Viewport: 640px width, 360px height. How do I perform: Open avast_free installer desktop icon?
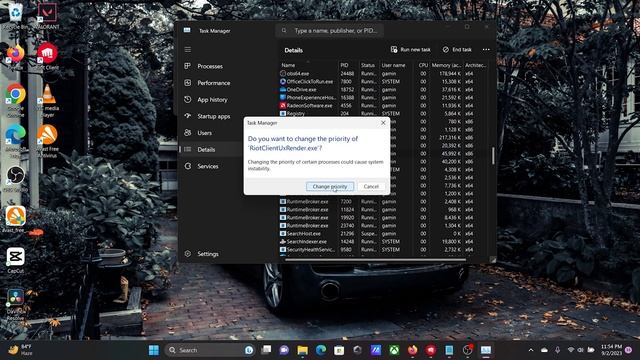coord(16,220)
